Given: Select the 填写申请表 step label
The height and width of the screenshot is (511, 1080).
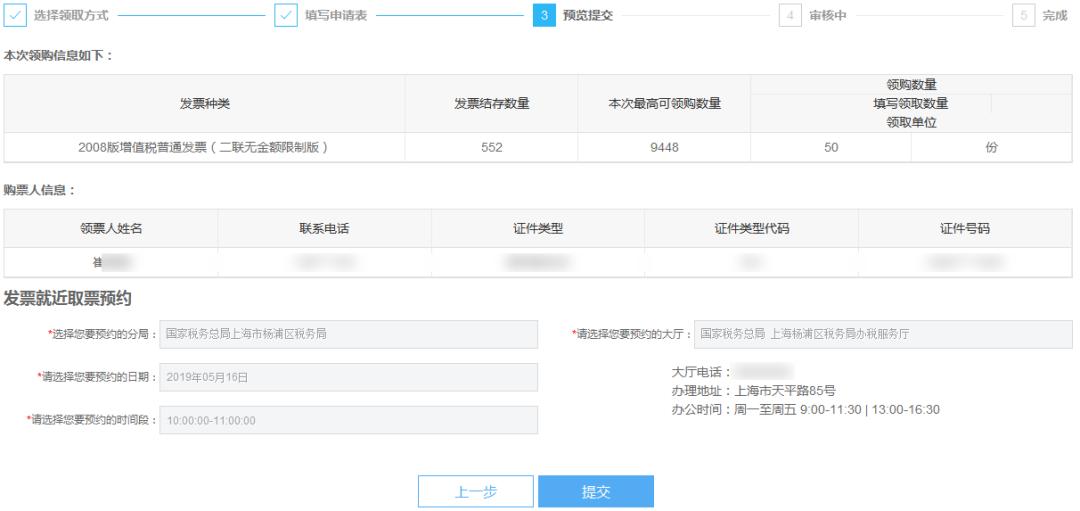Looking at the screenshot, I should point(336,17).
